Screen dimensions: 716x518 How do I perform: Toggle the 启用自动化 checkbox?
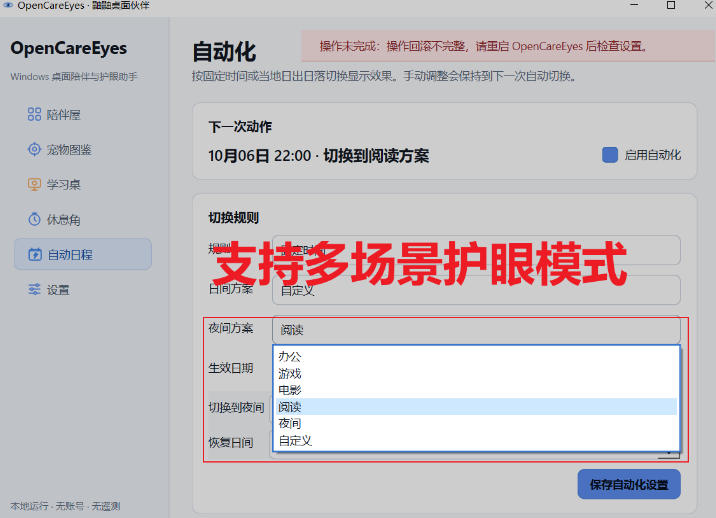pos(610,155)
